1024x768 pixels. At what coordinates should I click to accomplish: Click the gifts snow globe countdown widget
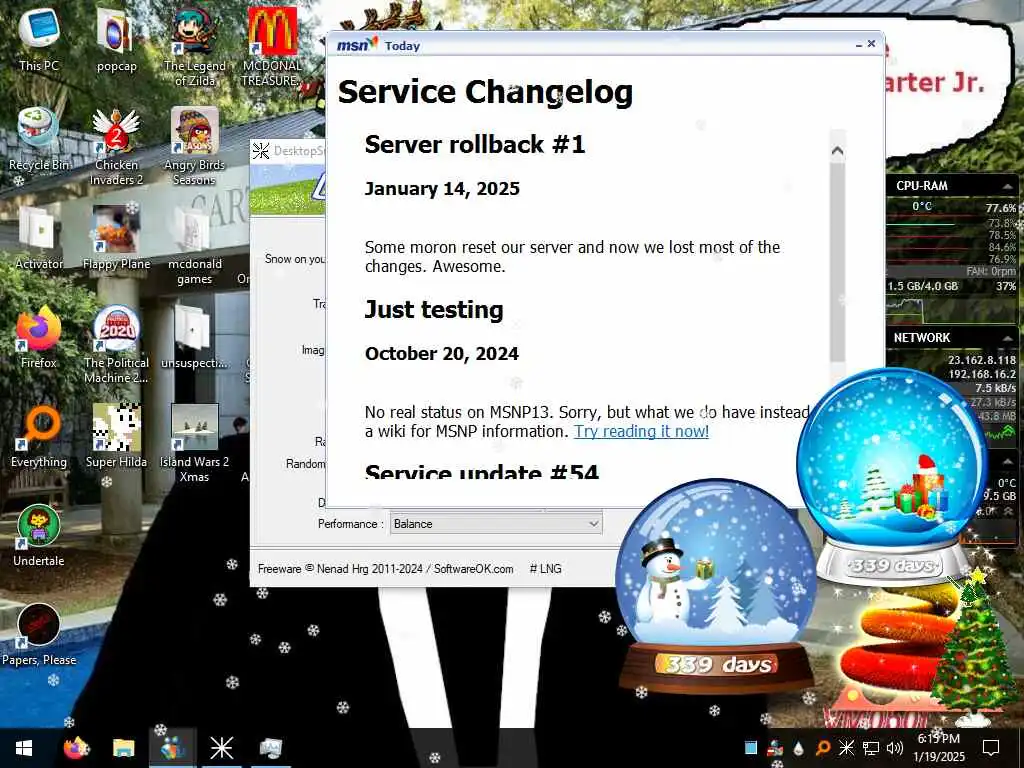pos(892,477)
